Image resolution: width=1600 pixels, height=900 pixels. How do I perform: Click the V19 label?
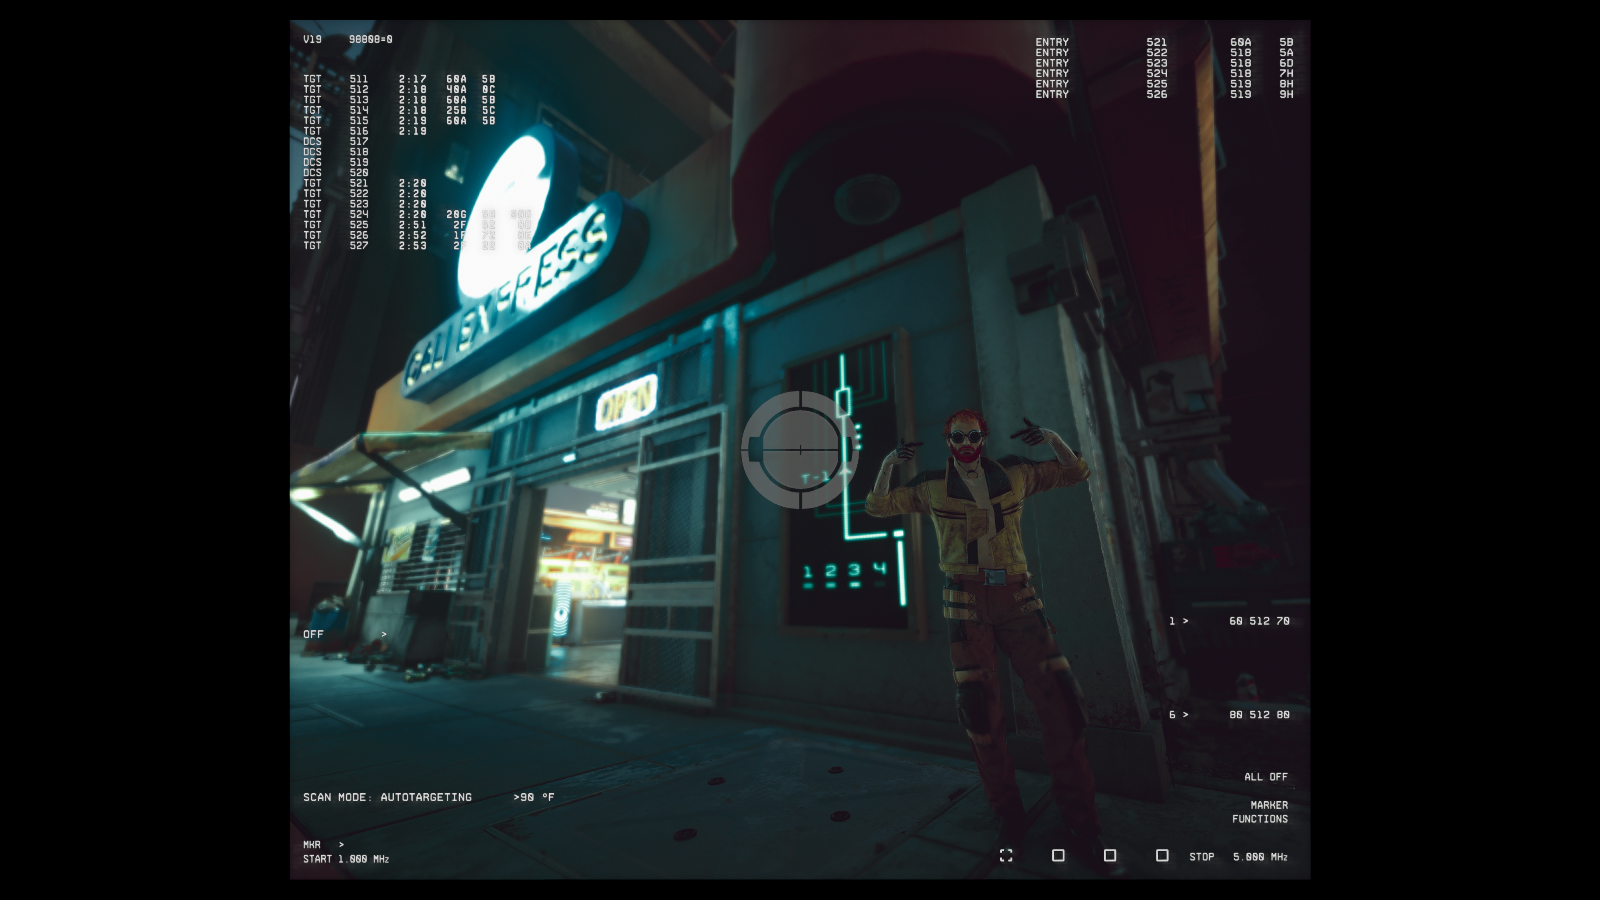313,39
